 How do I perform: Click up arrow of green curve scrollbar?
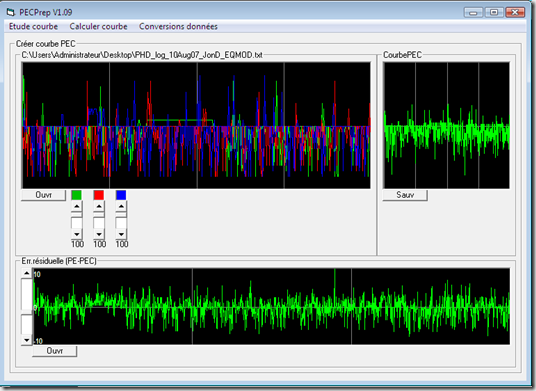pos(77,206)
